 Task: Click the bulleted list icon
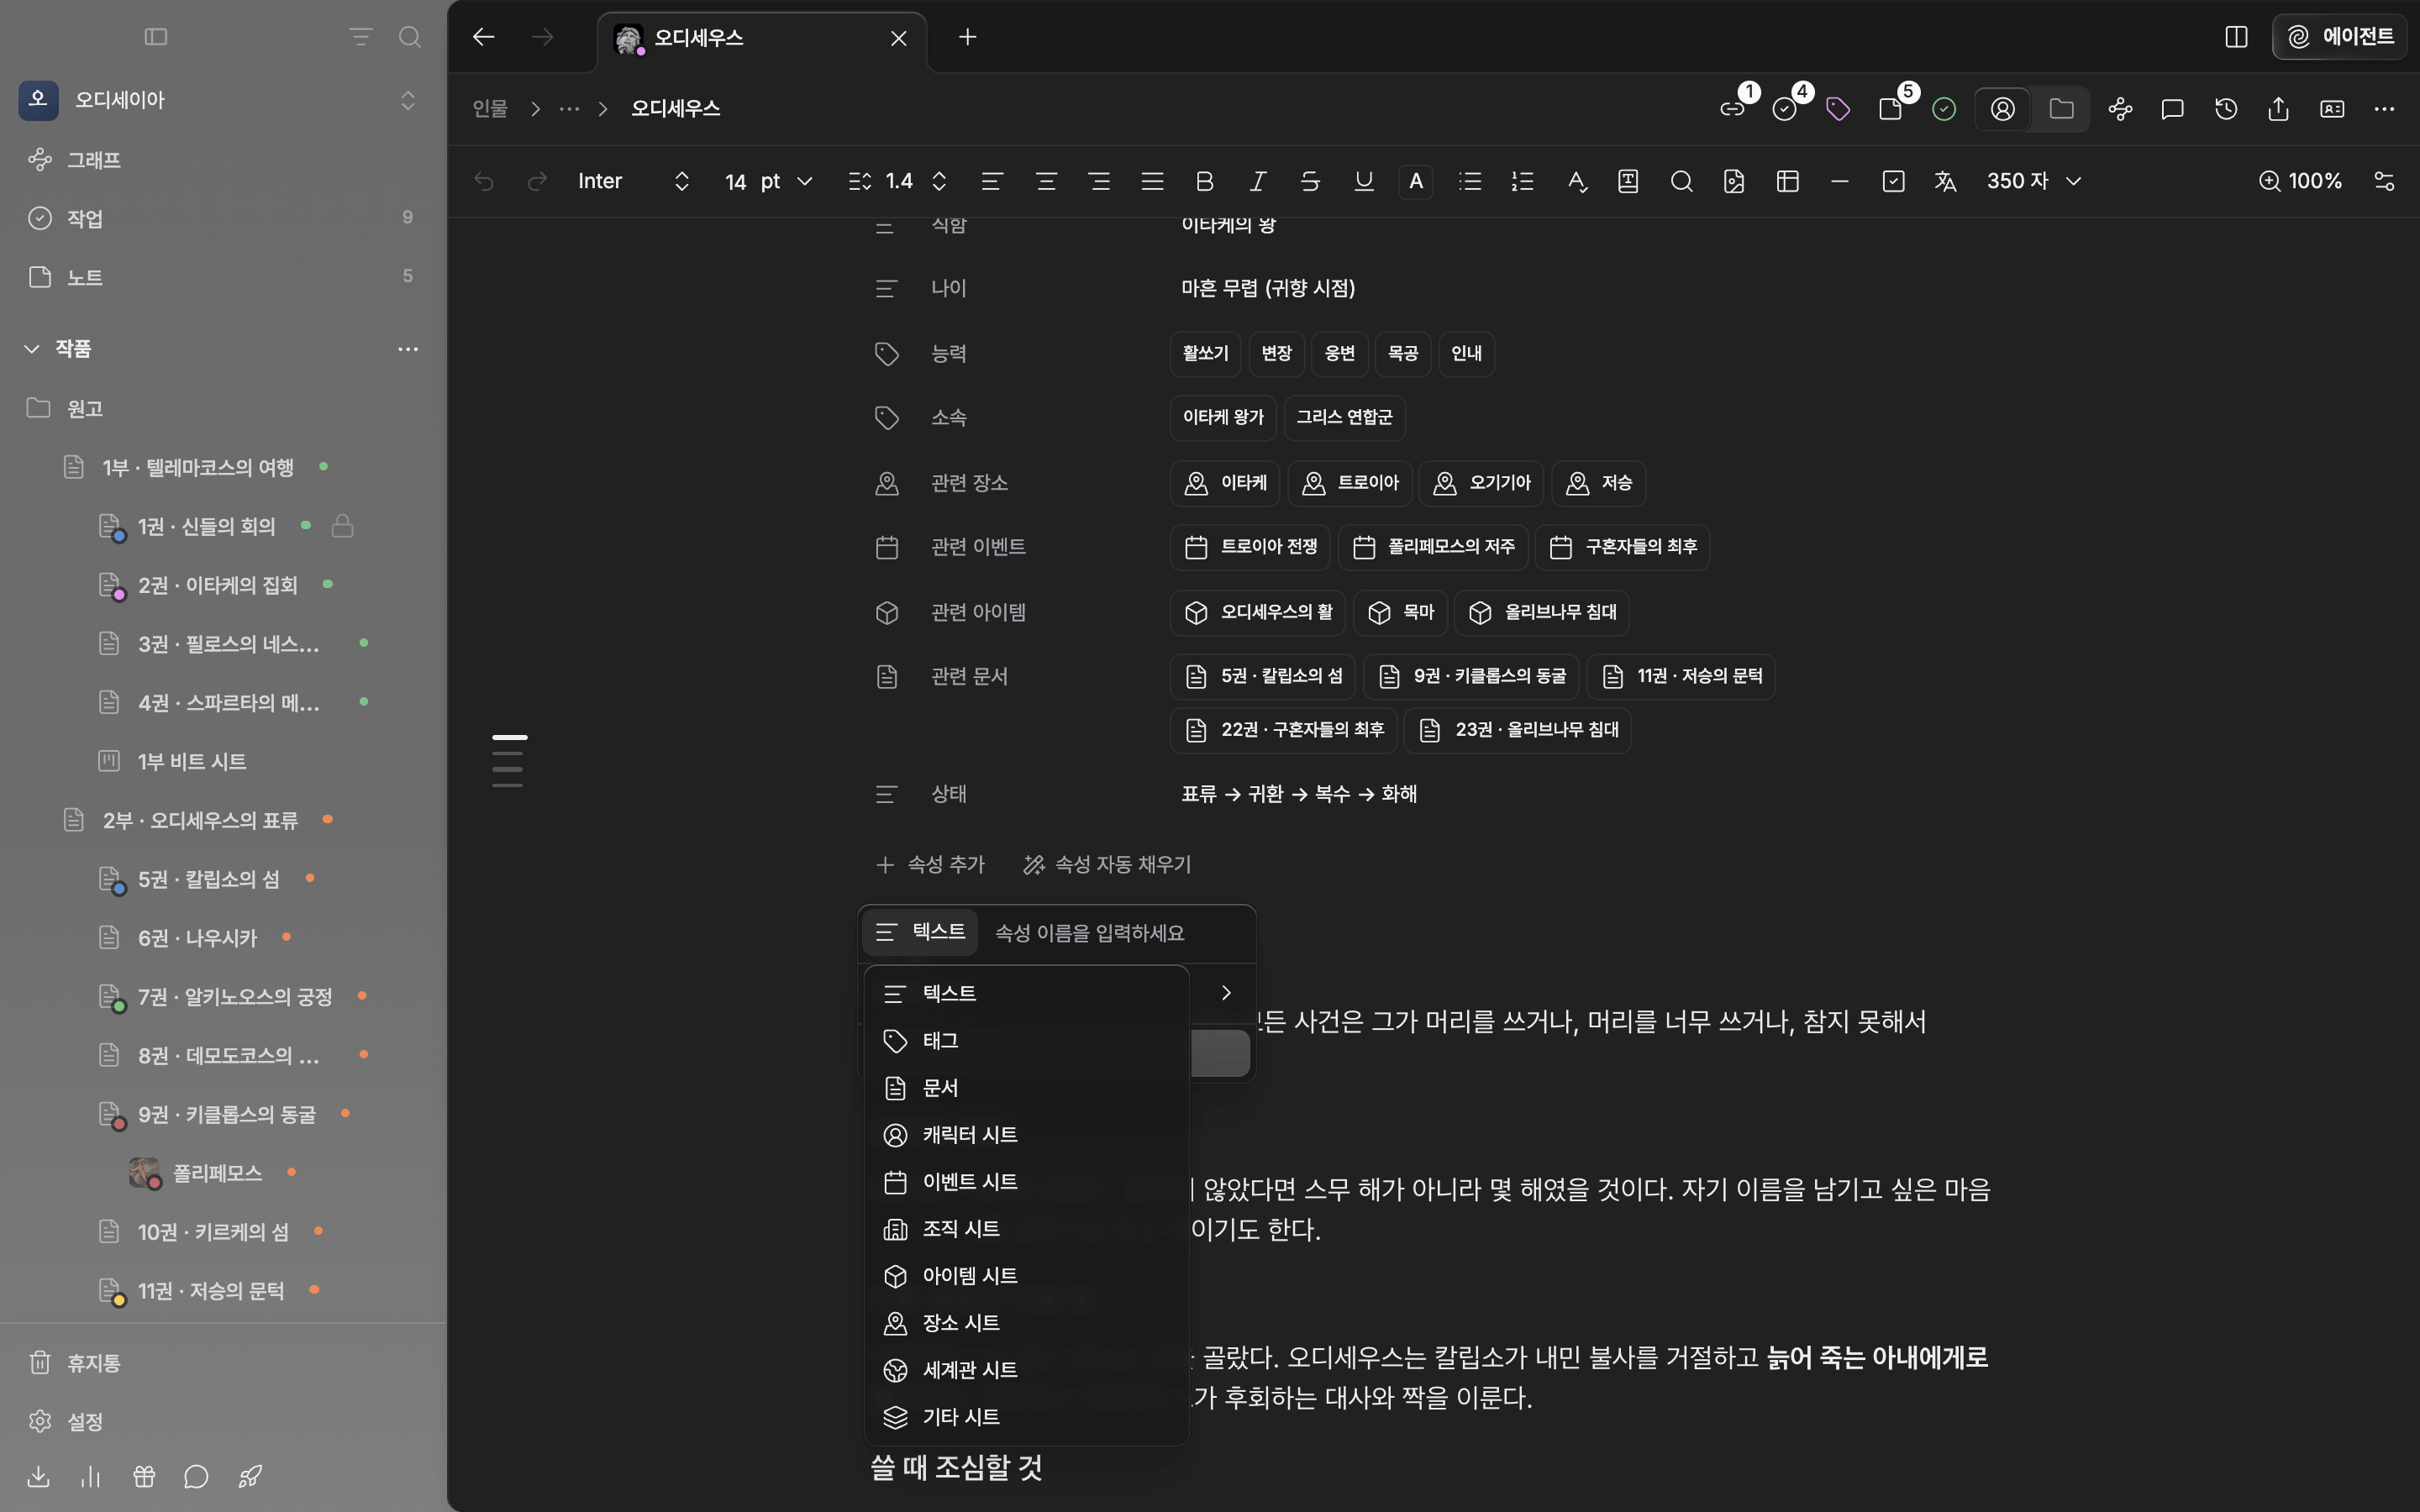(x=1469, y=181)
